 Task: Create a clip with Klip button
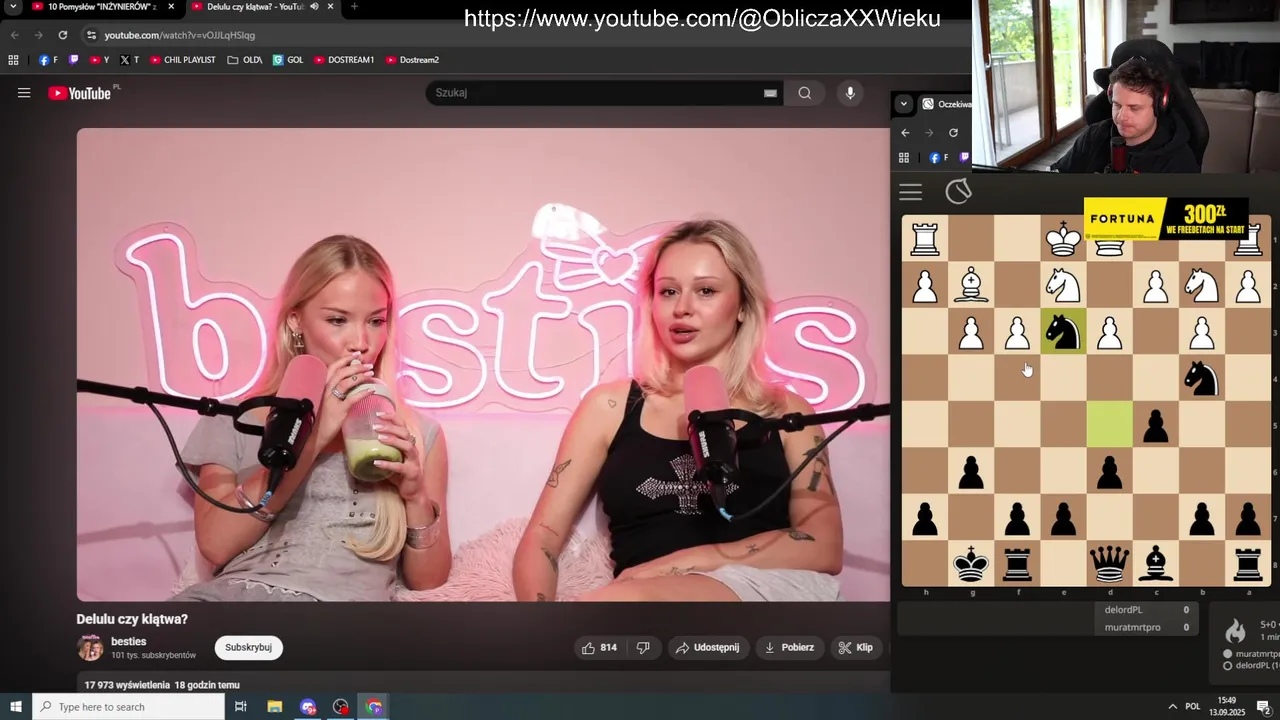click(856, 648)
